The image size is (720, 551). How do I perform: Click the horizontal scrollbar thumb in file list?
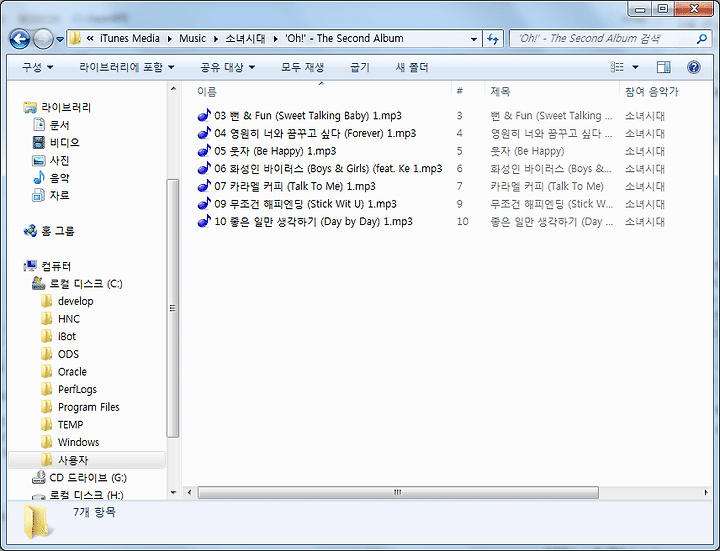click(398, 492)
